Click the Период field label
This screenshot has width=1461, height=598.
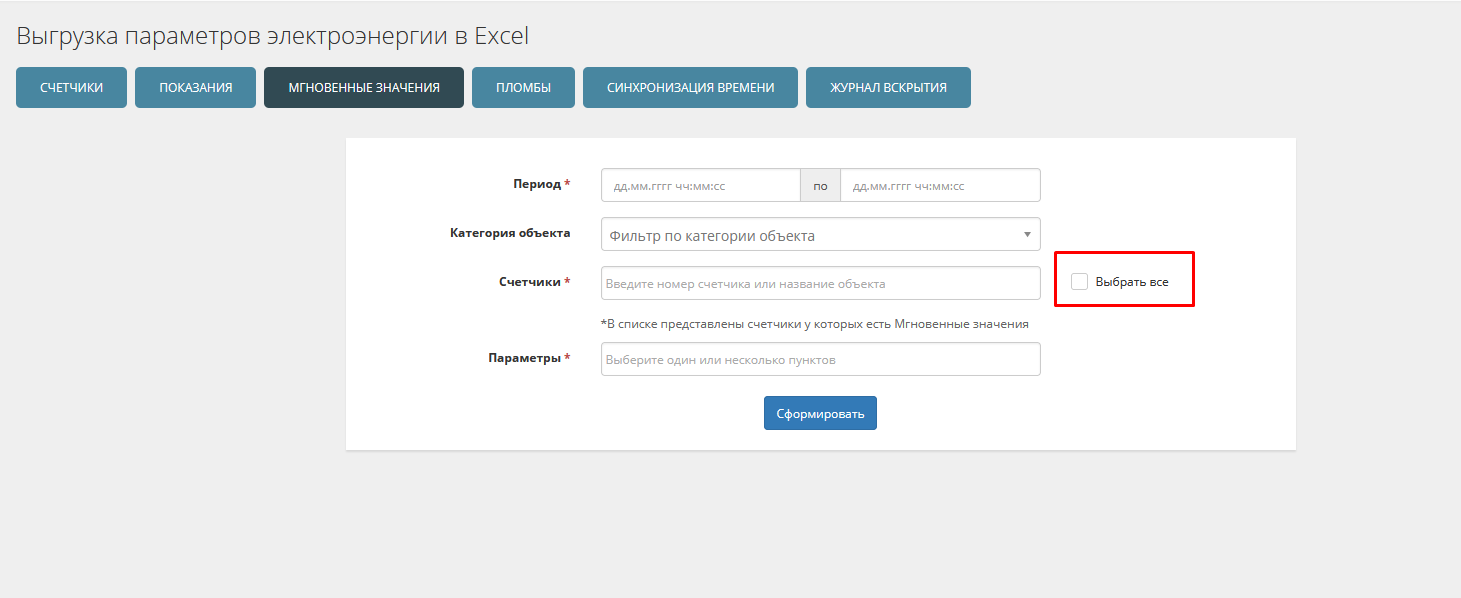(537, 185)
